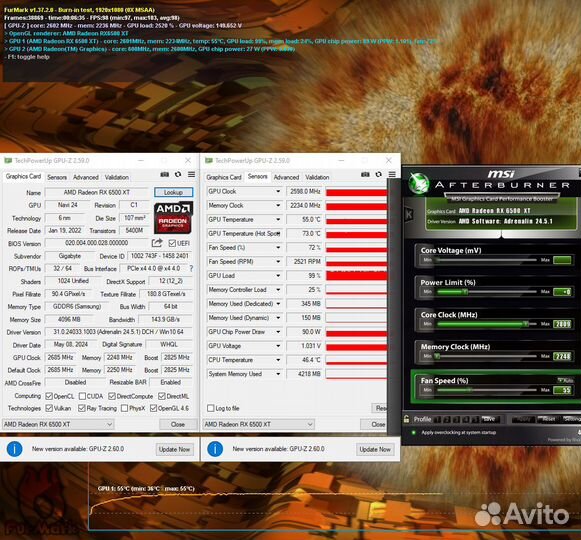Viewport: 581px width, 540px height.
Task: Click the blue info icon in left update bar
Action: click(x=14, y=449)
